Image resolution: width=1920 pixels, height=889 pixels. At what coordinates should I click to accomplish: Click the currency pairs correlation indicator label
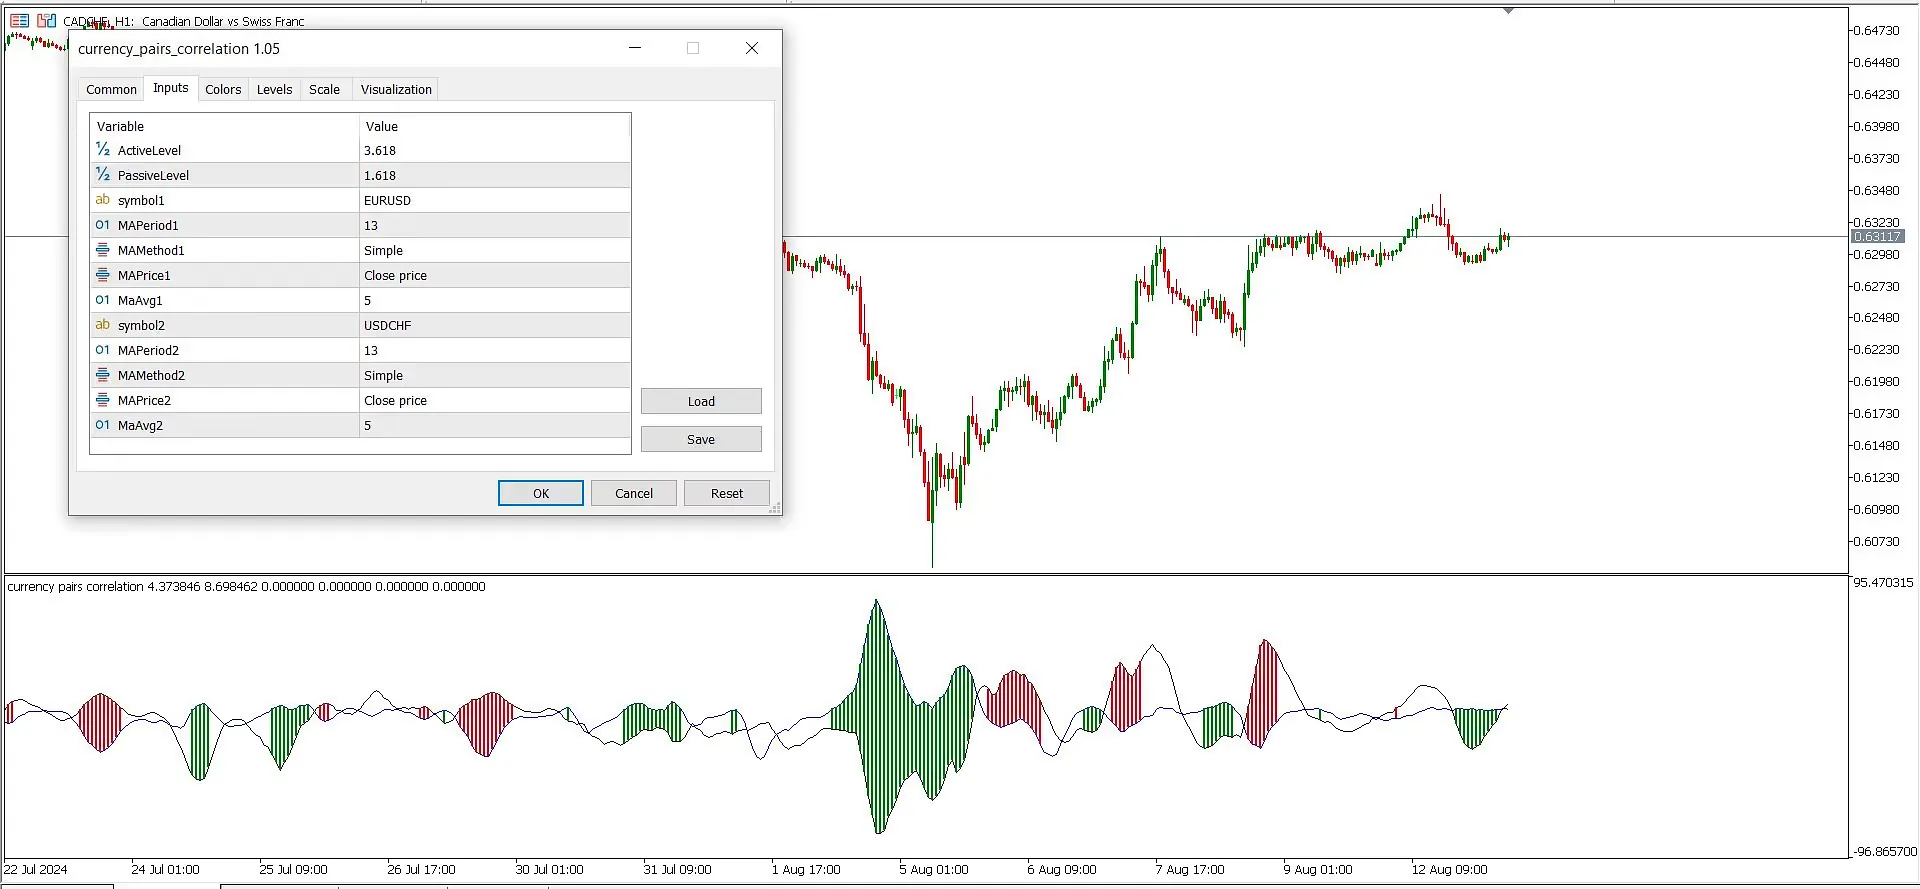pos(246,586)
